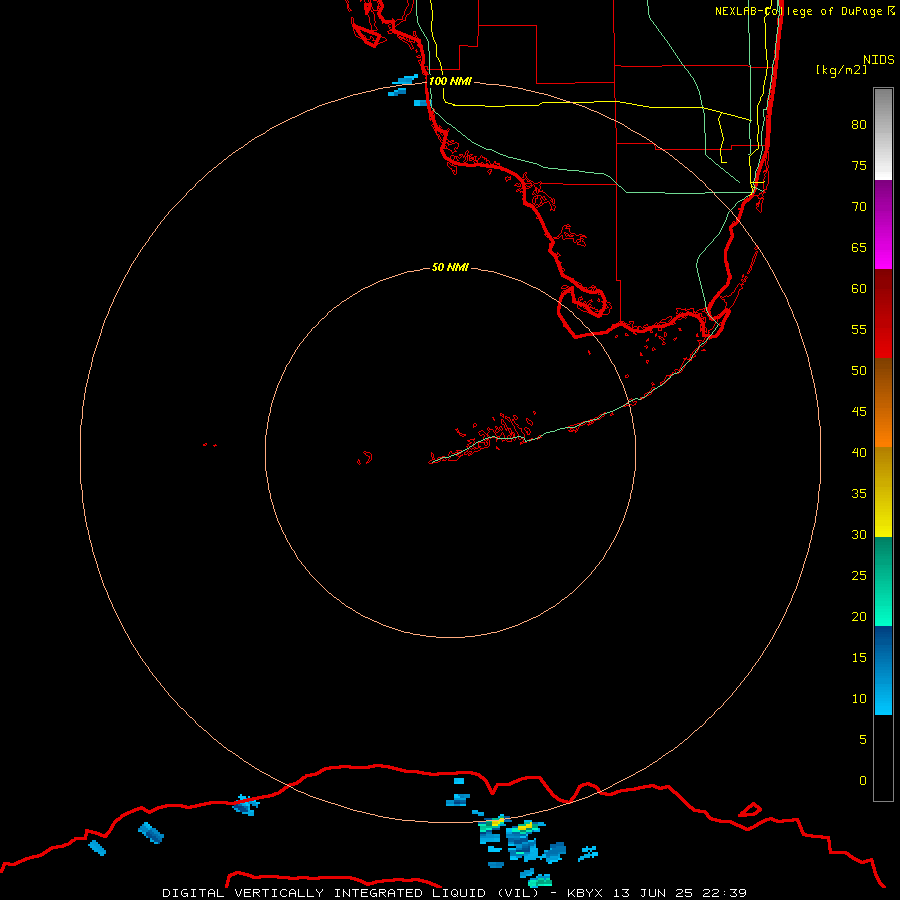Click the 70 value on the VIL scale
This screenshot has width=900, height=900.
[859, 207]
